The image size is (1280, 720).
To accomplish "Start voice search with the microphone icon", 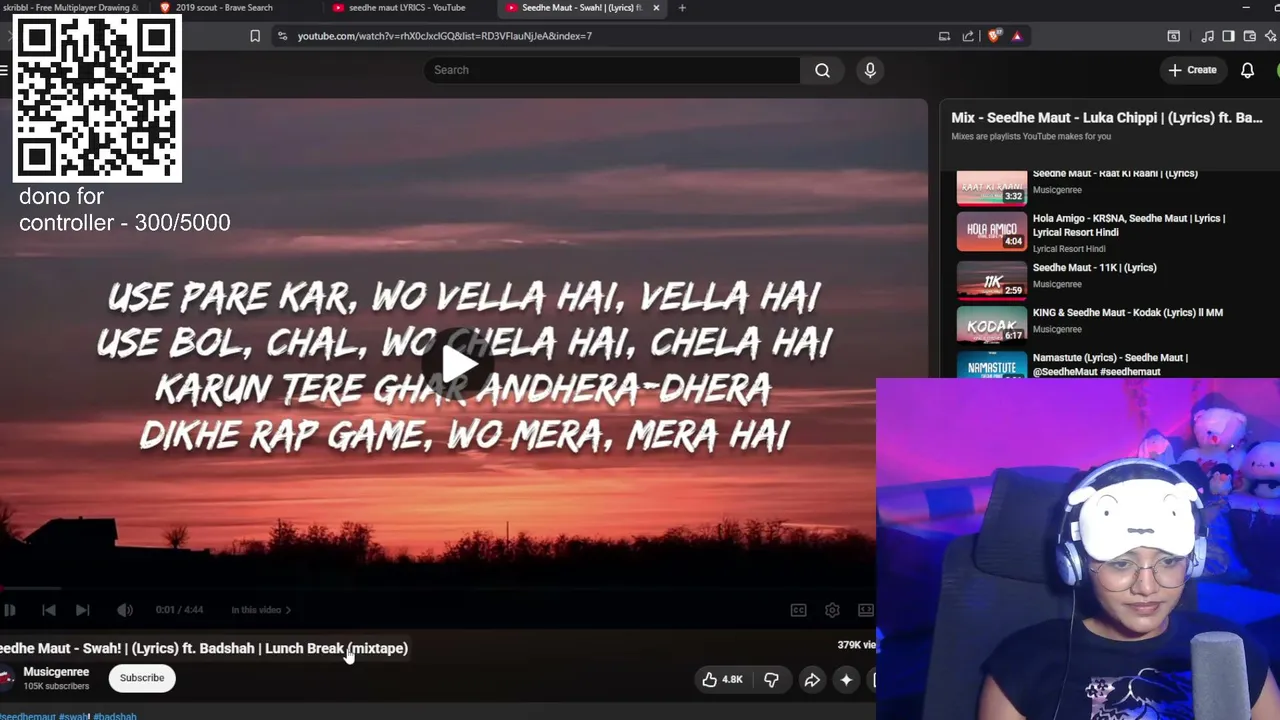I will click(x=870, y=70).
